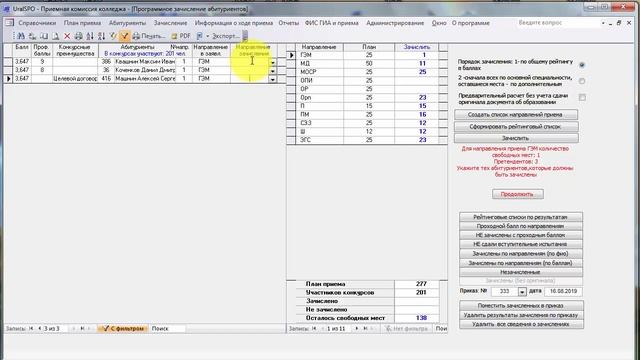Image resolution: width=640 pixels, height=360 pixels.
Task: Click the binoculars Find icon in toolbar
Action: (x=20, y=36)
